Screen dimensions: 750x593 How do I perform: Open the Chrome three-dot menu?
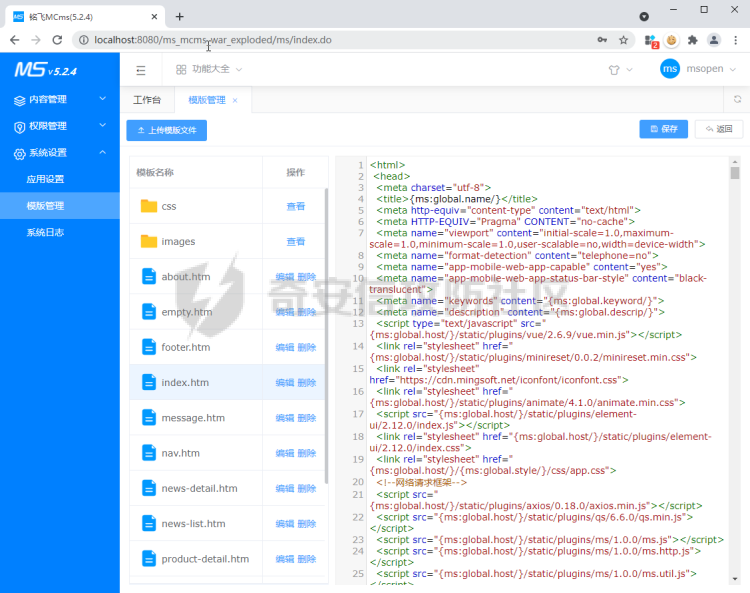click(736, 40)
